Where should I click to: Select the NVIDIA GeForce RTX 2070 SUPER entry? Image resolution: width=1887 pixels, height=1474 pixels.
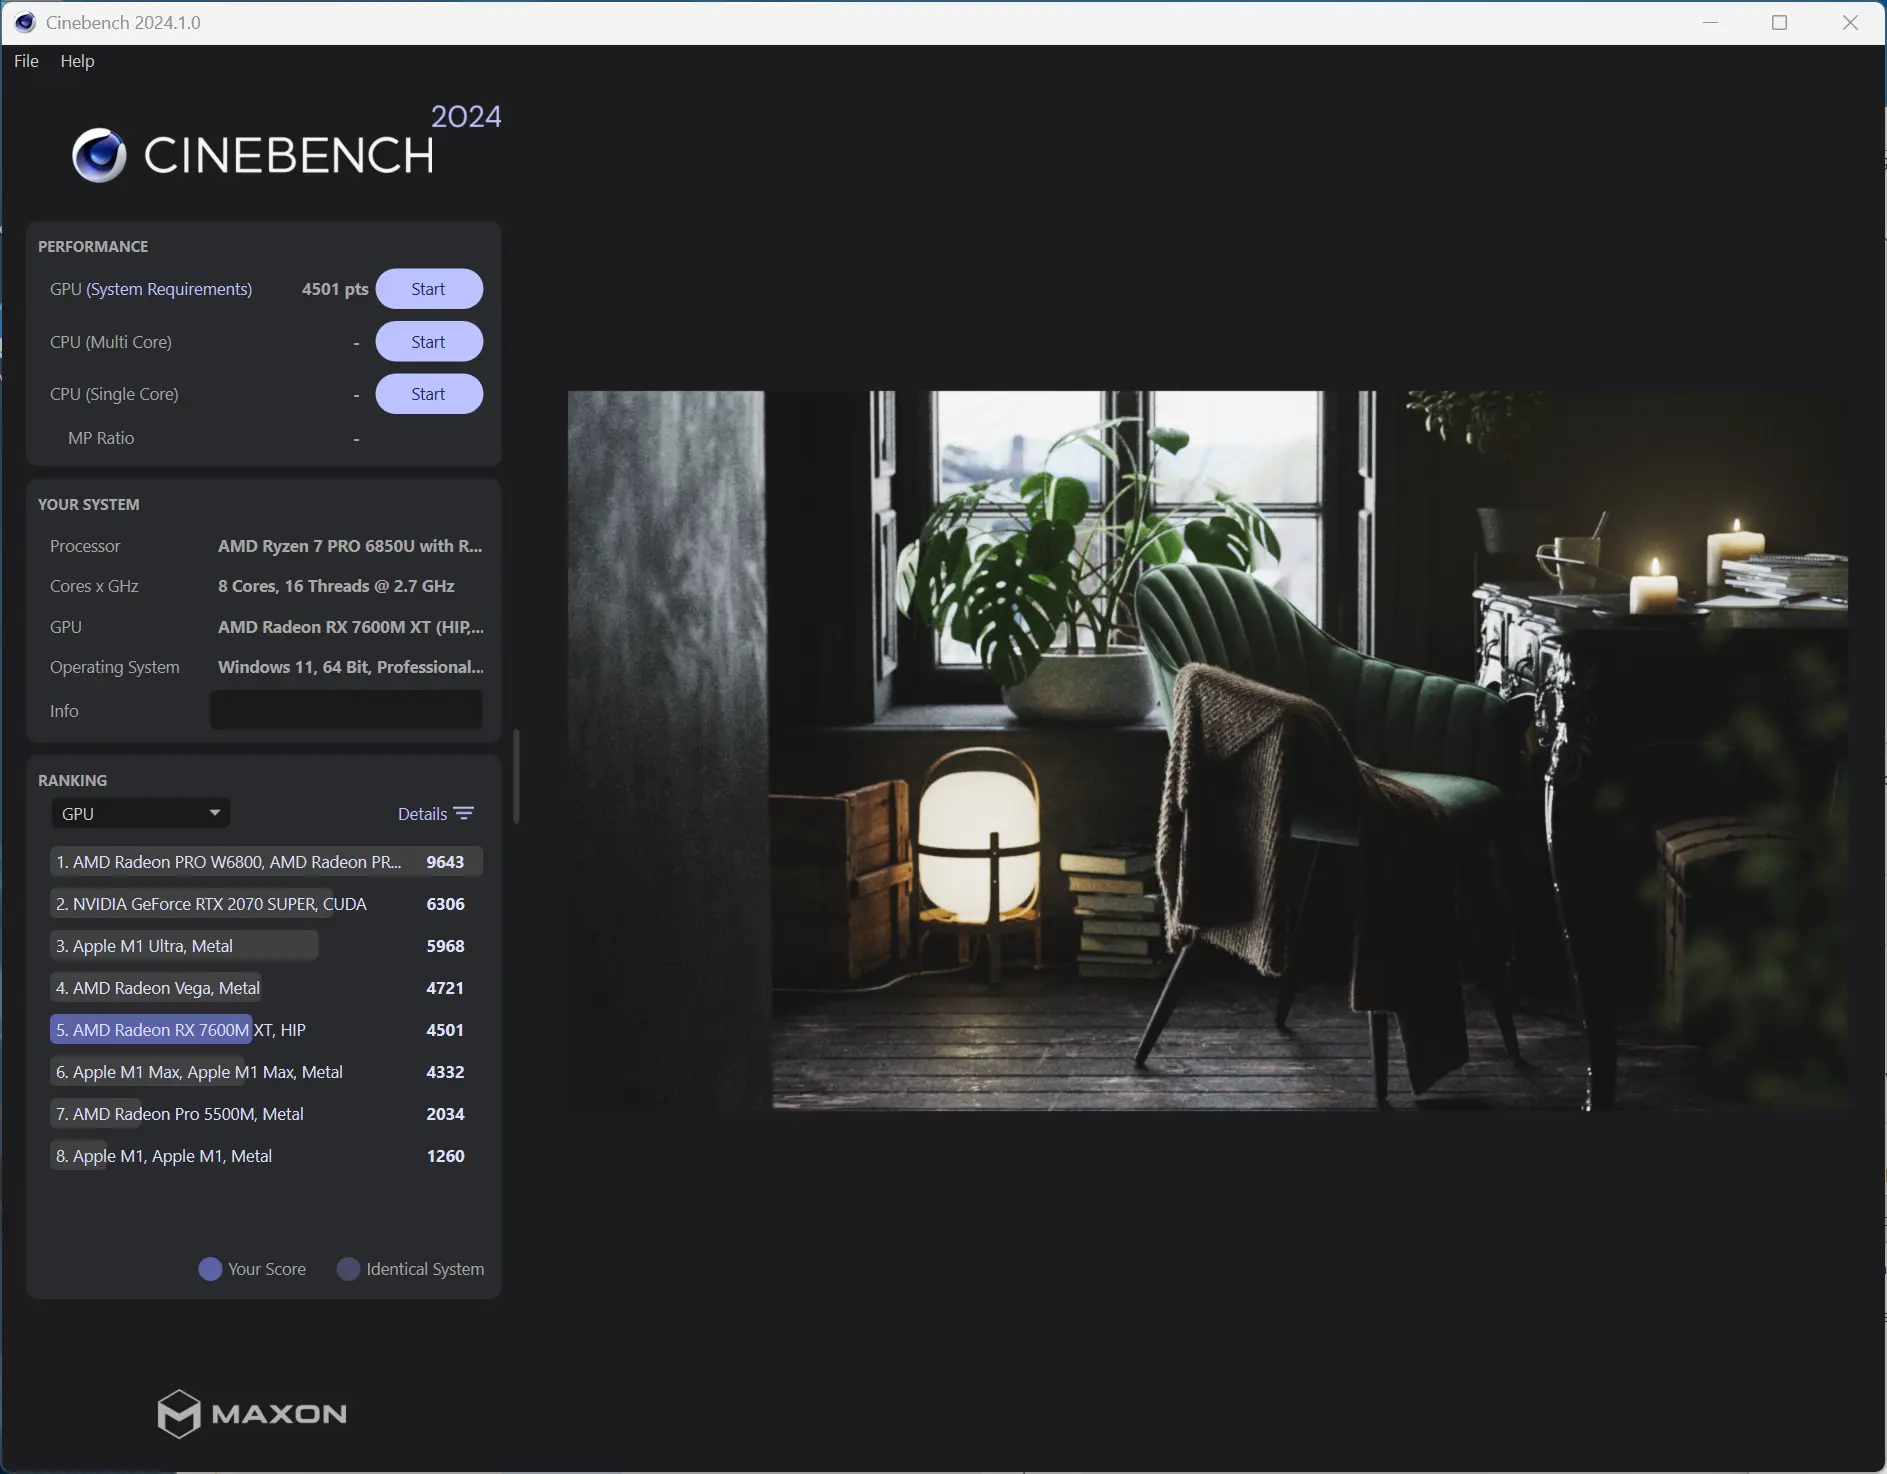(266, 904)
